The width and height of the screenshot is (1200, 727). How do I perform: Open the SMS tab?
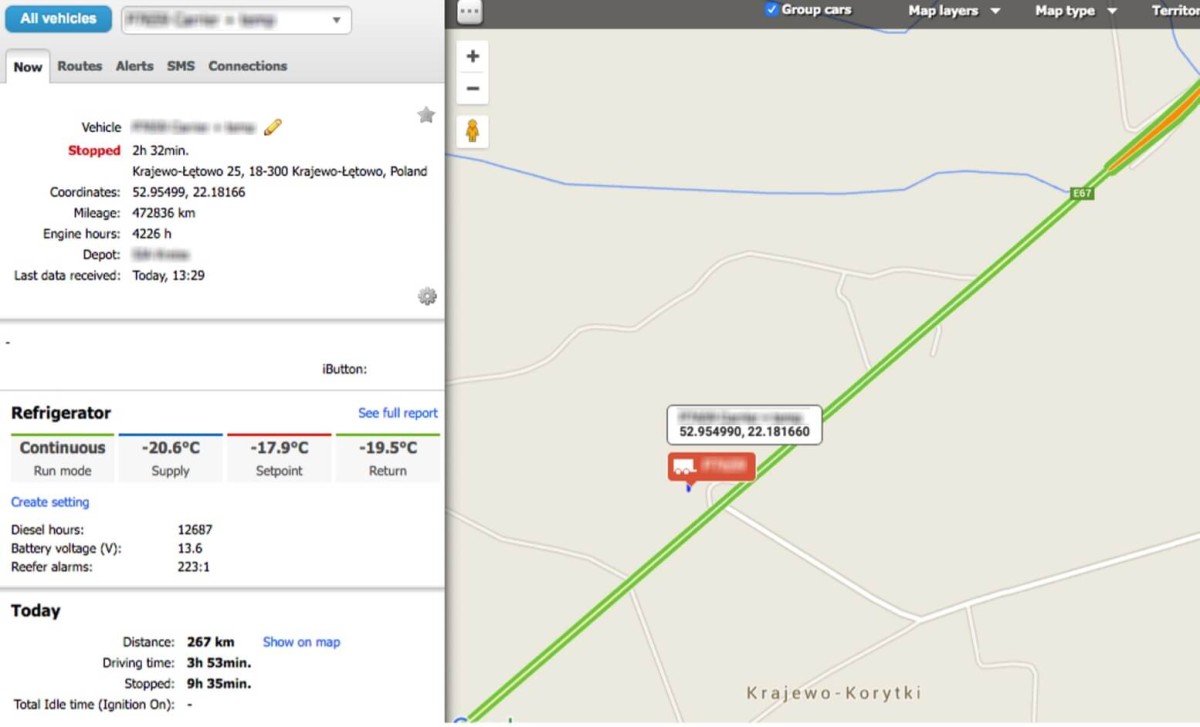tap(181, 66)
